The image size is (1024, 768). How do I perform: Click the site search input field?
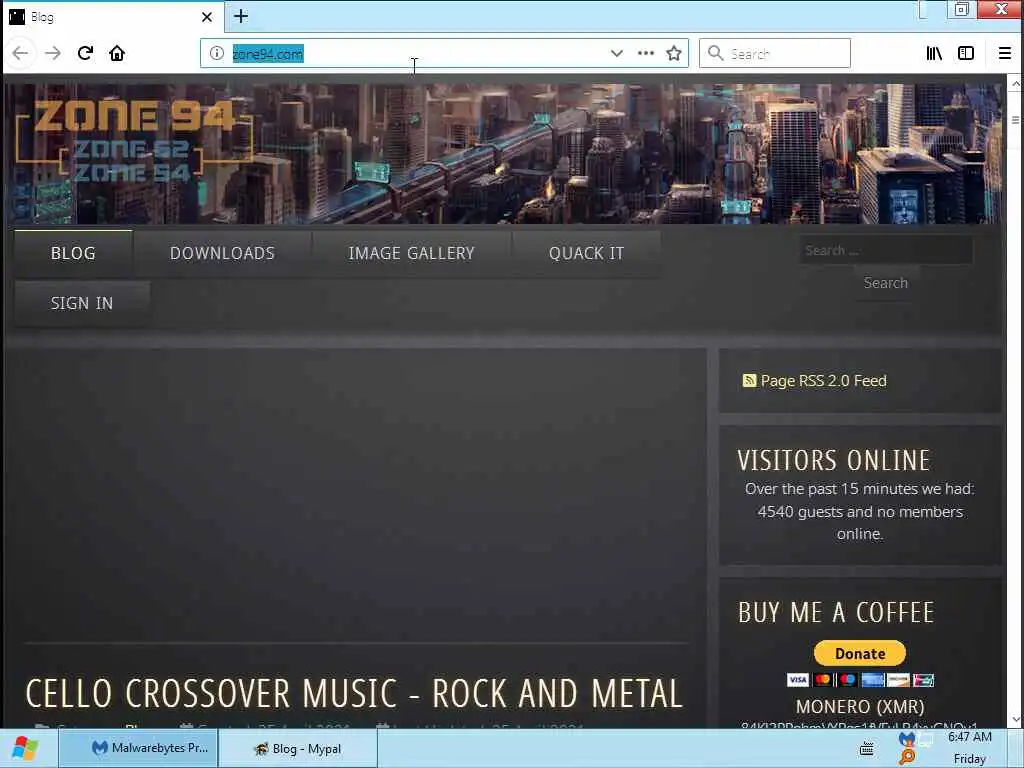pyautogui.click(x=886, y=251)
